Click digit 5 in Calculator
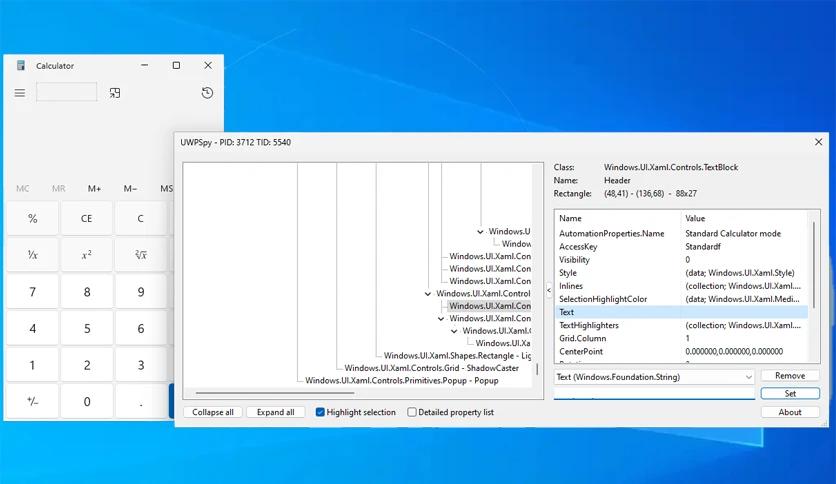 86,328
